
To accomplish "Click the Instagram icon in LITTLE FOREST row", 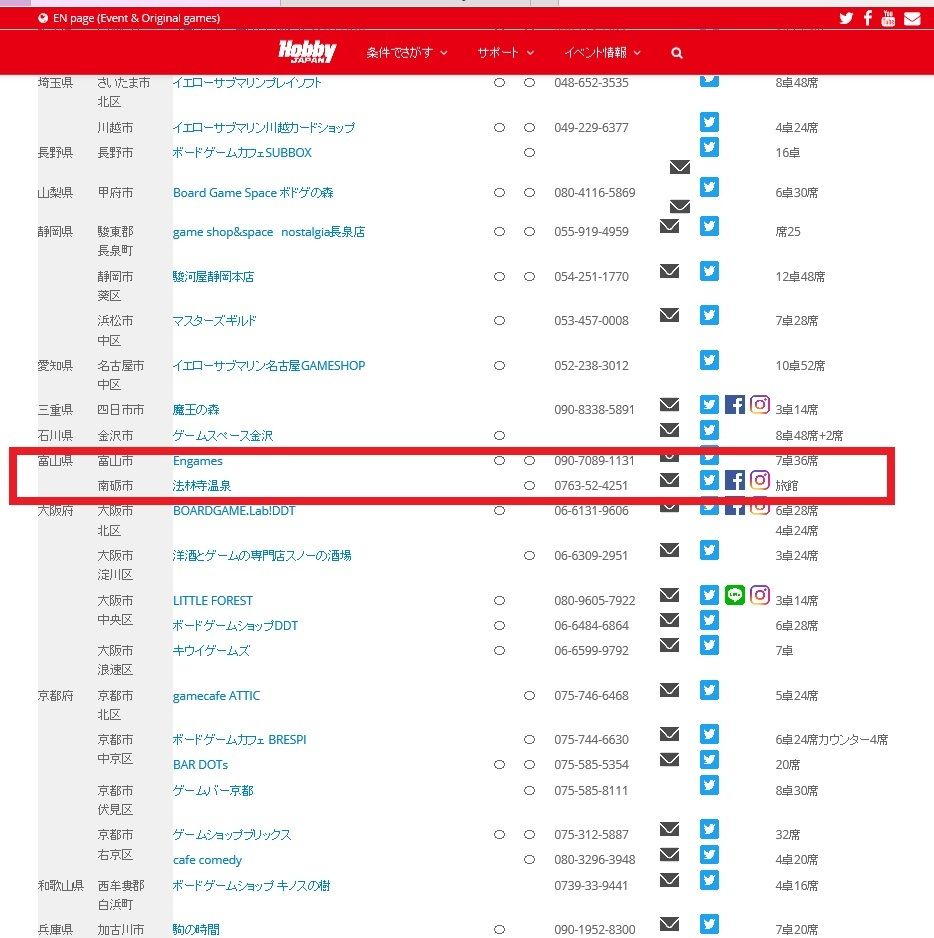I will 760,595.
